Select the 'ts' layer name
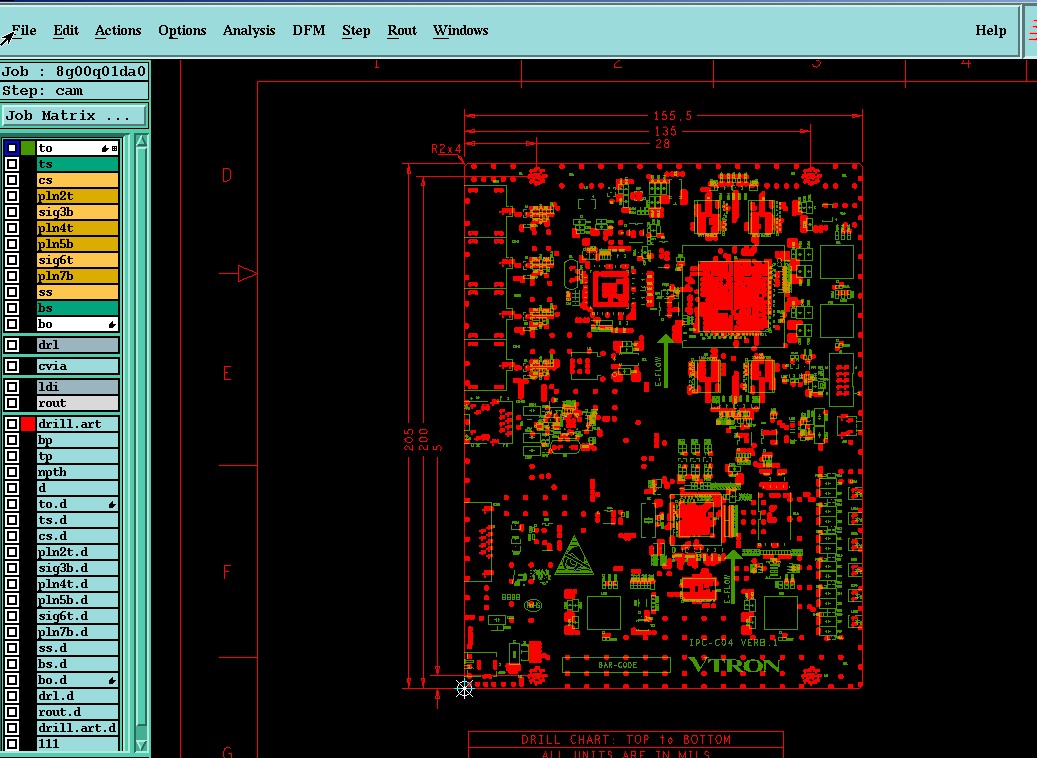Screen dimensions: 1037x758 [x=77, y=164]
